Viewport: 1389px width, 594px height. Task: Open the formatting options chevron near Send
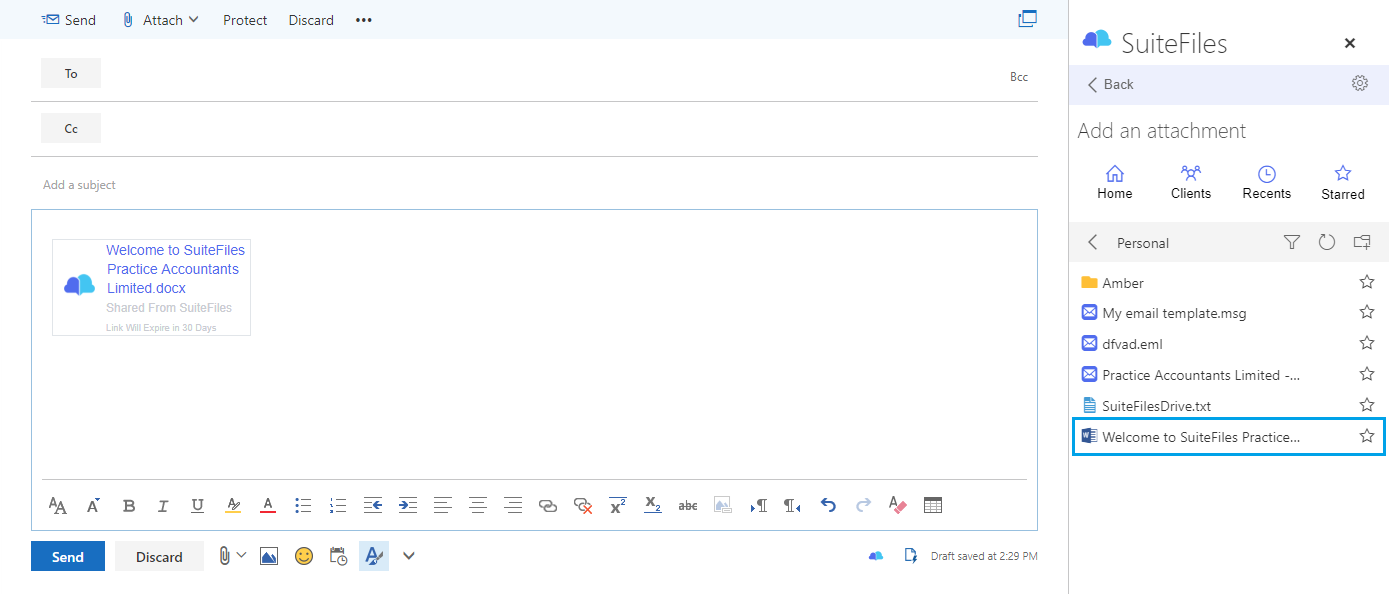408,555
